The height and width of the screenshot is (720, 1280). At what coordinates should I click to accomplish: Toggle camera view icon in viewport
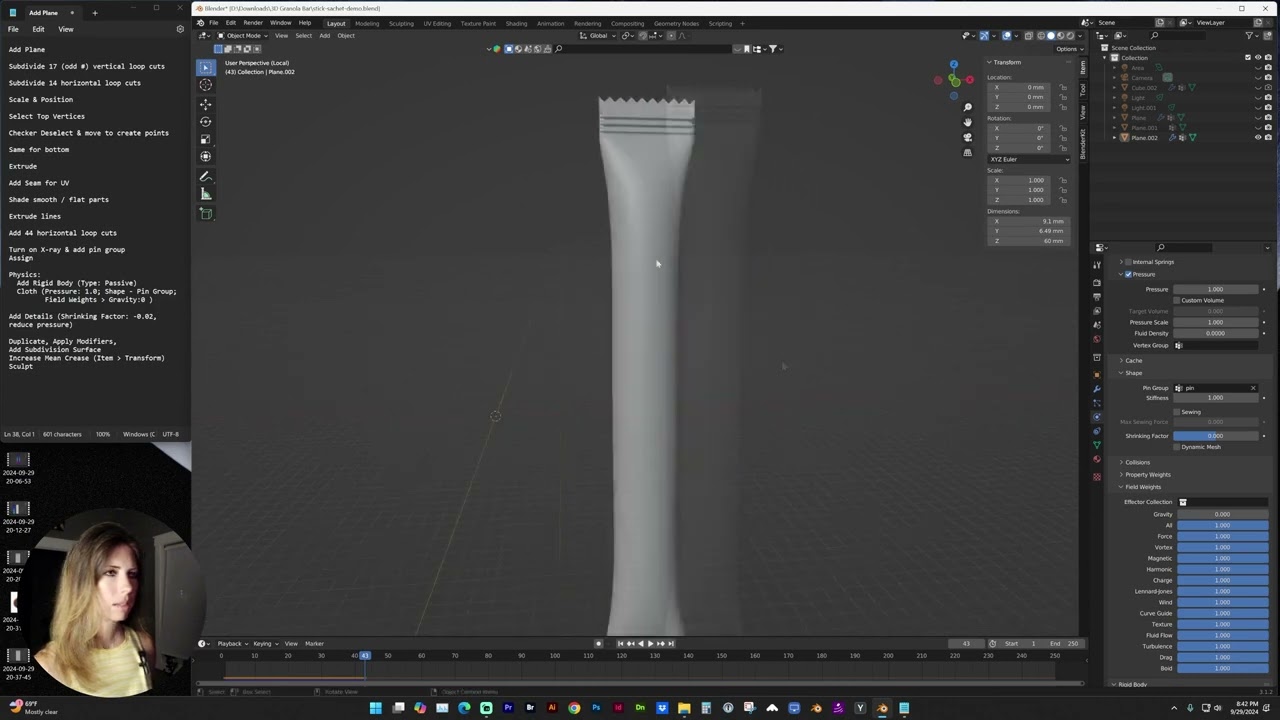(967, 137)
